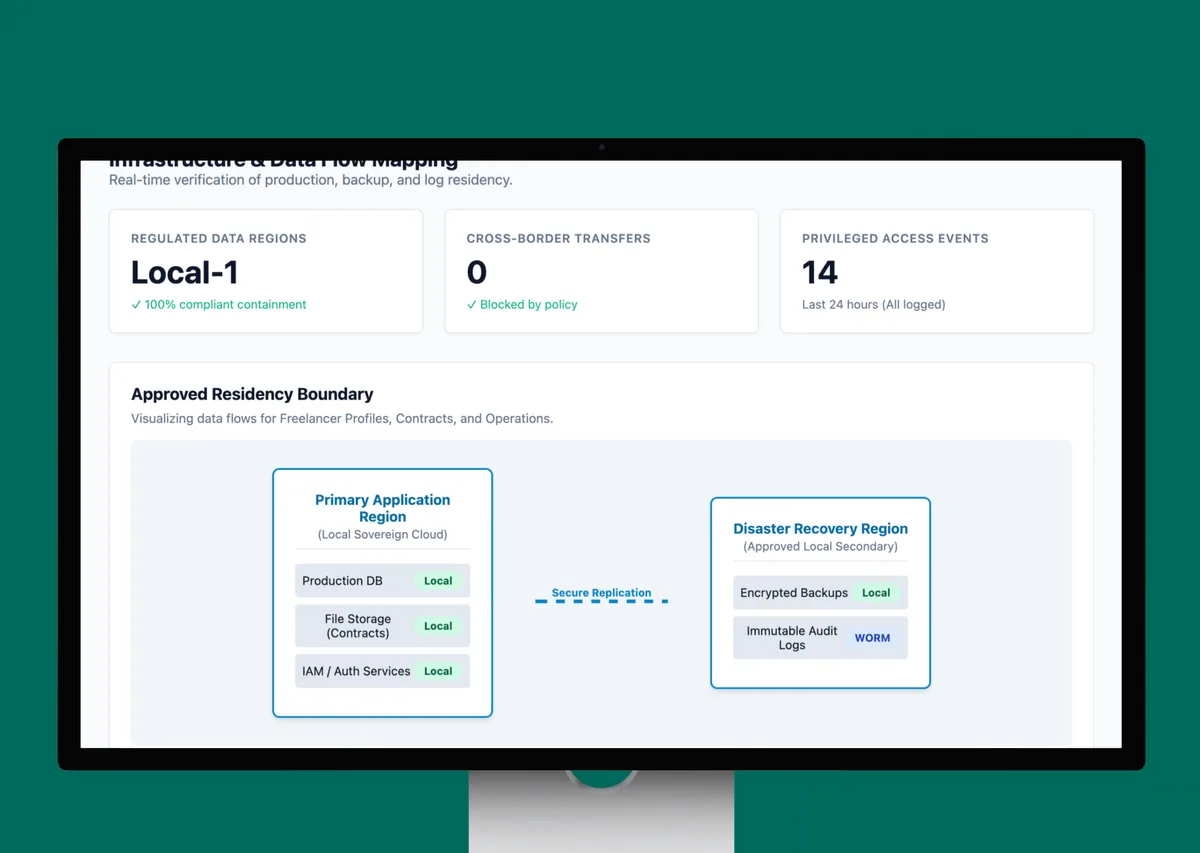Select the IAM / Auth Services row
The width and height of the screenshot is (1200, 853).
point(383,671)
